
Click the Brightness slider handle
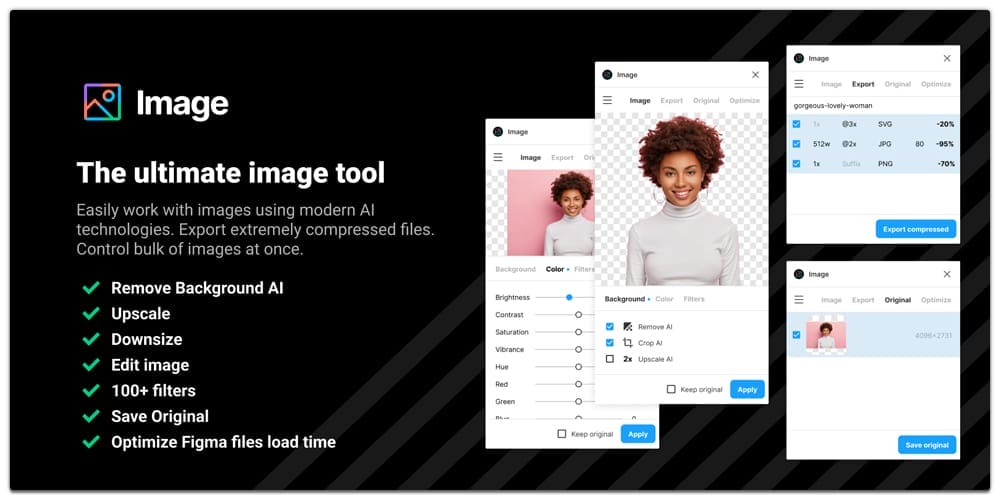[570, 297]
